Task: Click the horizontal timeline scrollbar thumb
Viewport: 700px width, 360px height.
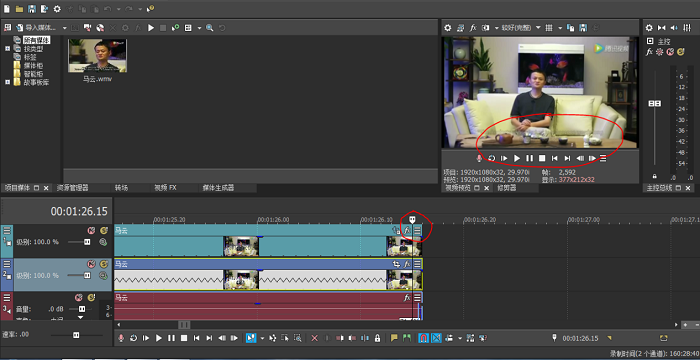Action: coord(184,325)
